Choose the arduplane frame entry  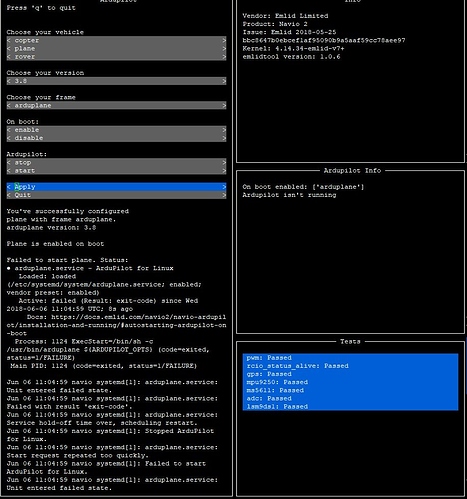[116, 105]
